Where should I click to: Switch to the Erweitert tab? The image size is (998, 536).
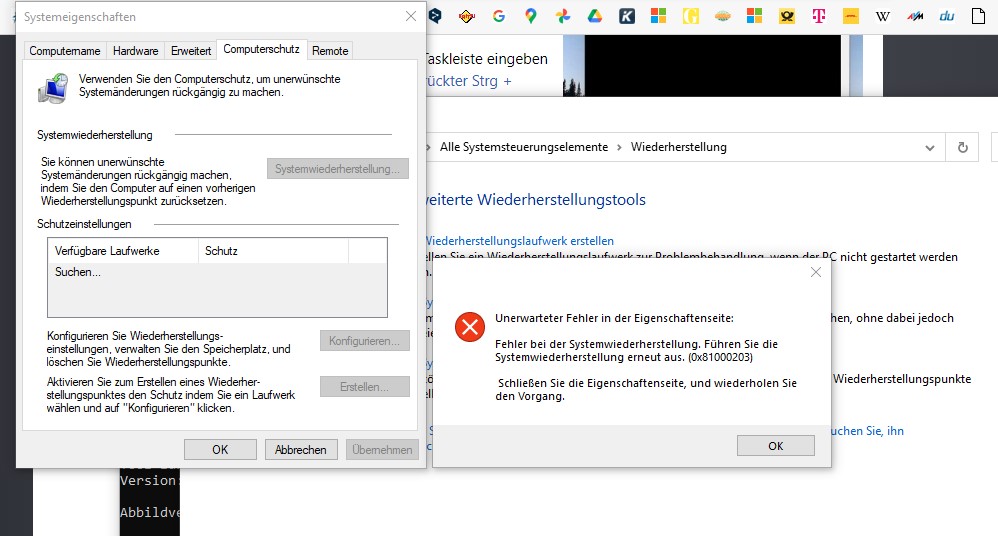(191, 51)
